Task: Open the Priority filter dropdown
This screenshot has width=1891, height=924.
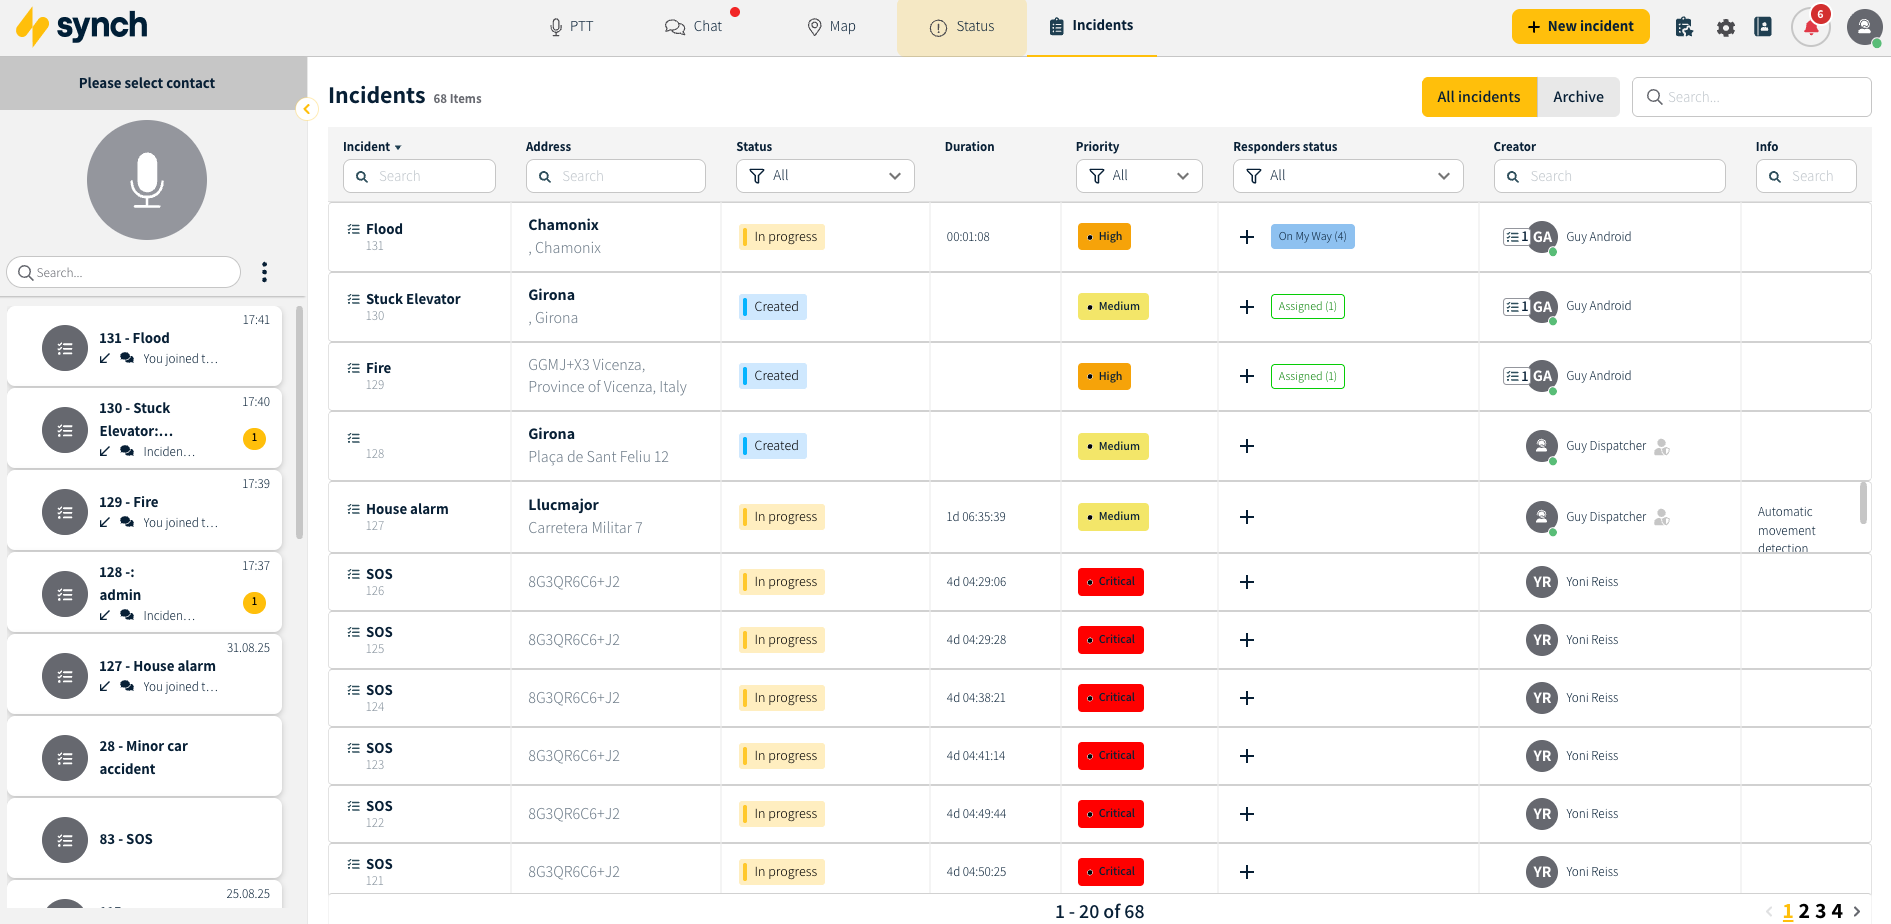Action: coord(1138,176)
